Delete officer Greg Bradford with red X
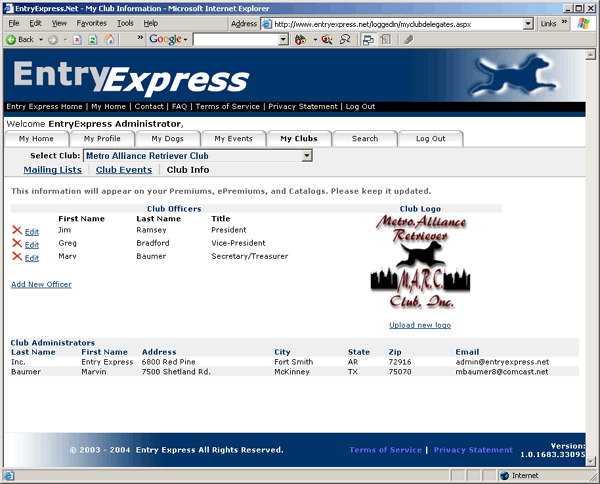 point(16,244)
